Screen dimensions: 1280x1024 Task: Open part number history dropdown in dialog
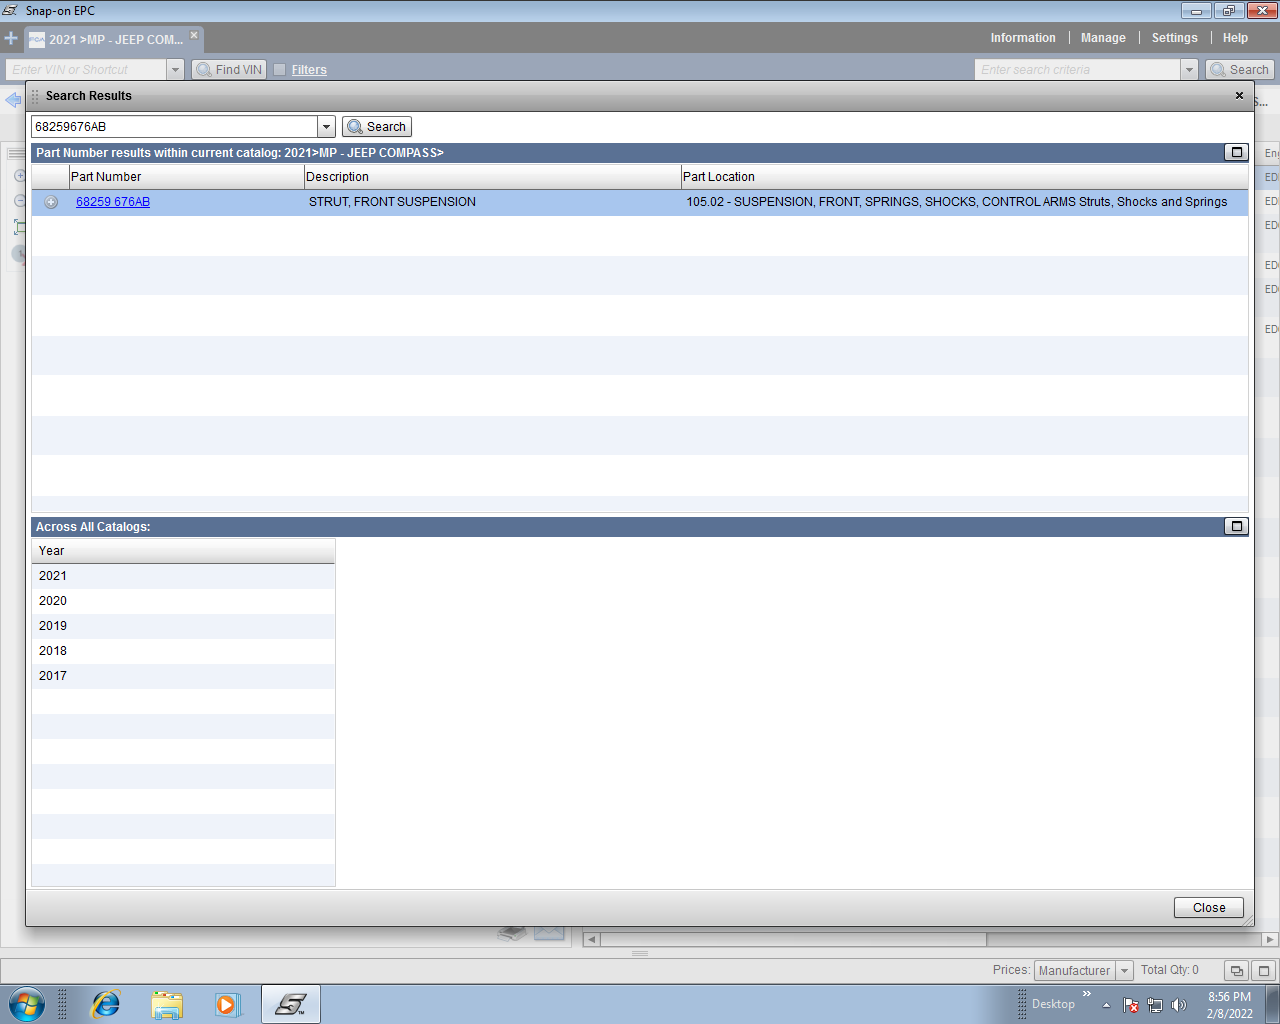(x=326, y=127)
